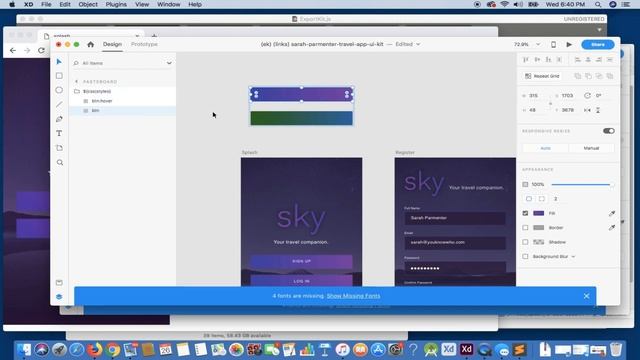Apply the Exclude Overlap boolean operation

610,76
